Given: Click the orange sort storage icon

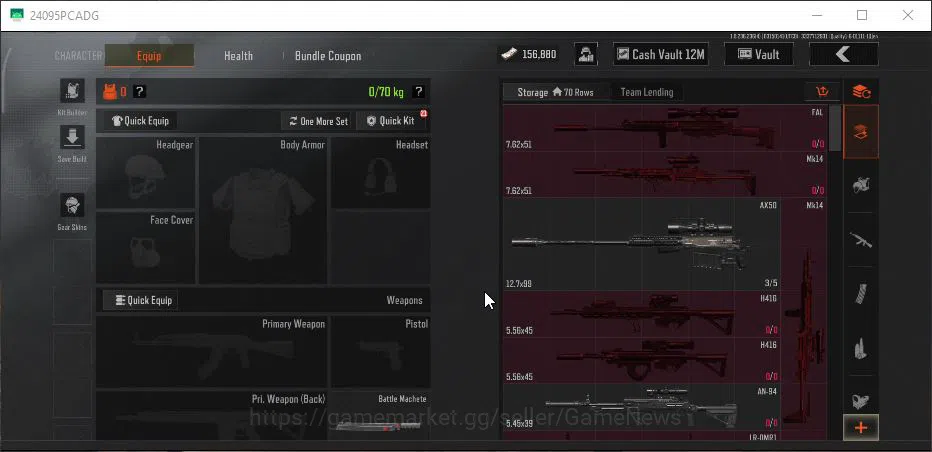Looking at the screenshot, I should click(823, 92).
